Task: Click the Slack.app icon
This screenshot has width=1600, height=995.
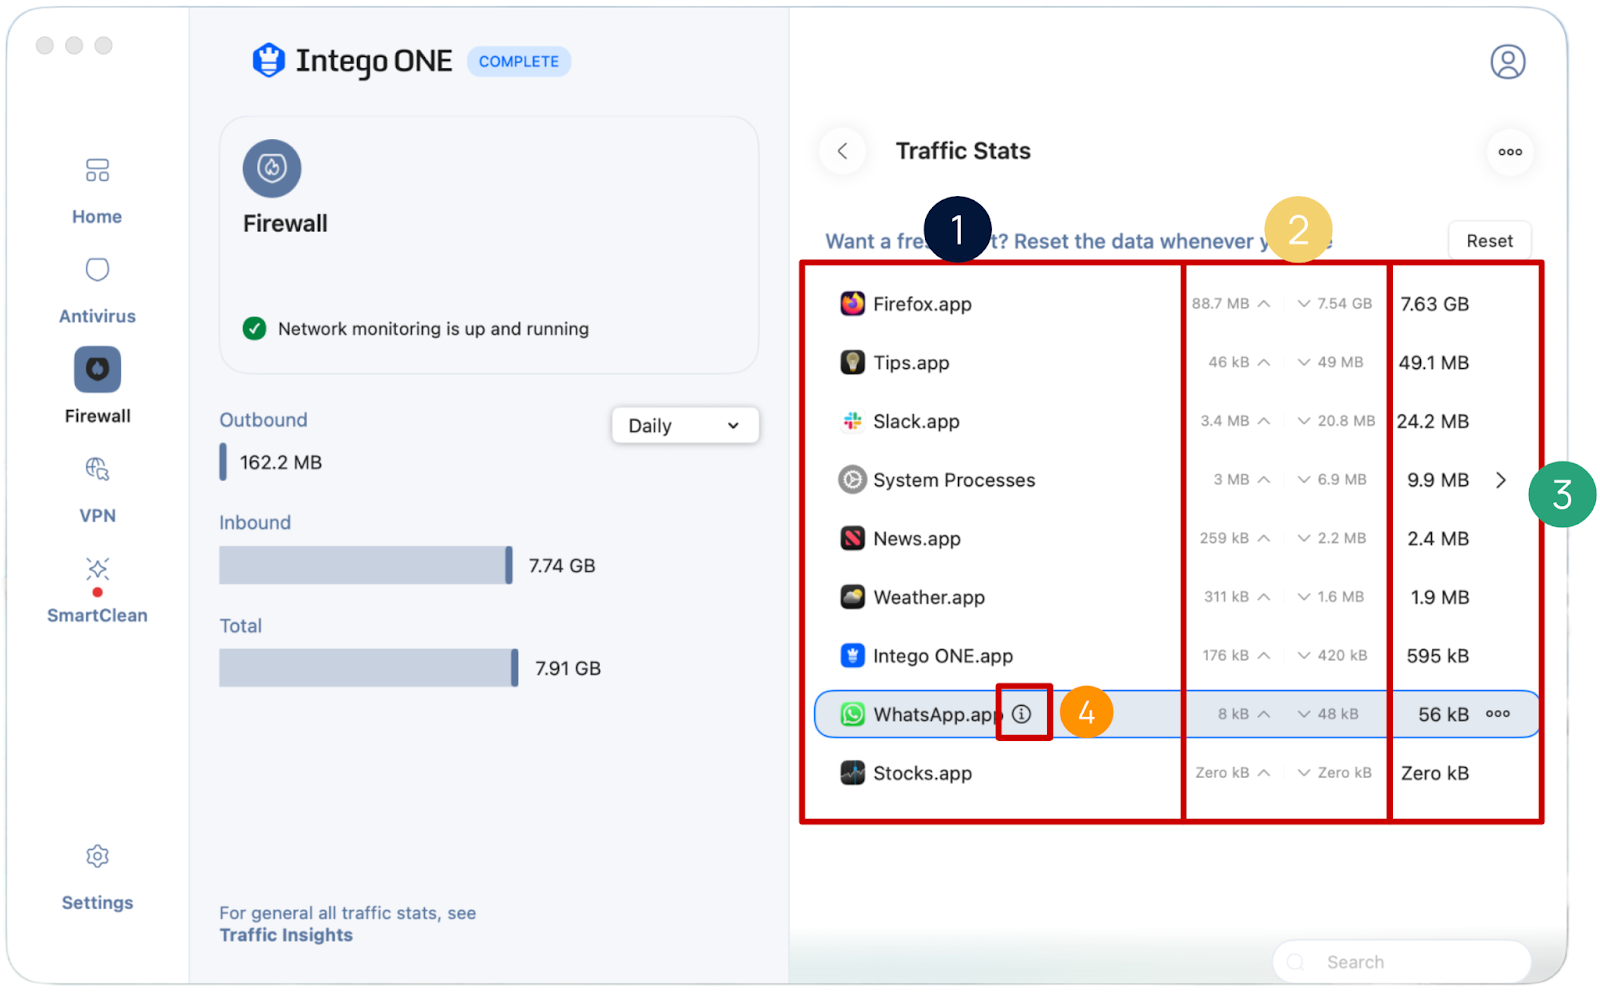Action: pos(852,421)
